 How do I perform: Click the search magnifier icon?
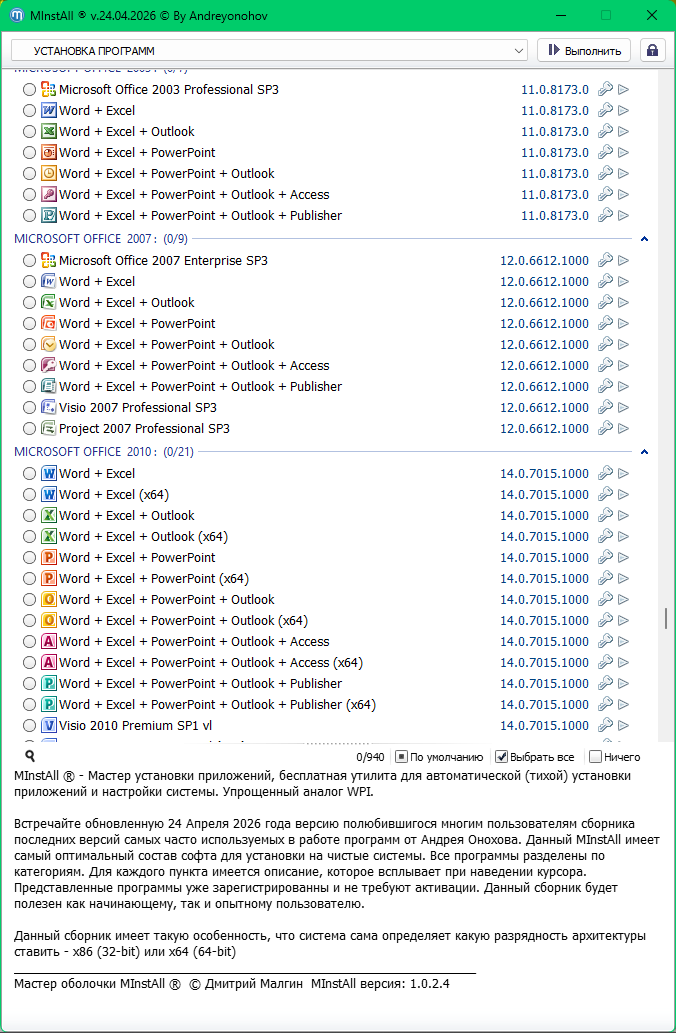(30, 757)
